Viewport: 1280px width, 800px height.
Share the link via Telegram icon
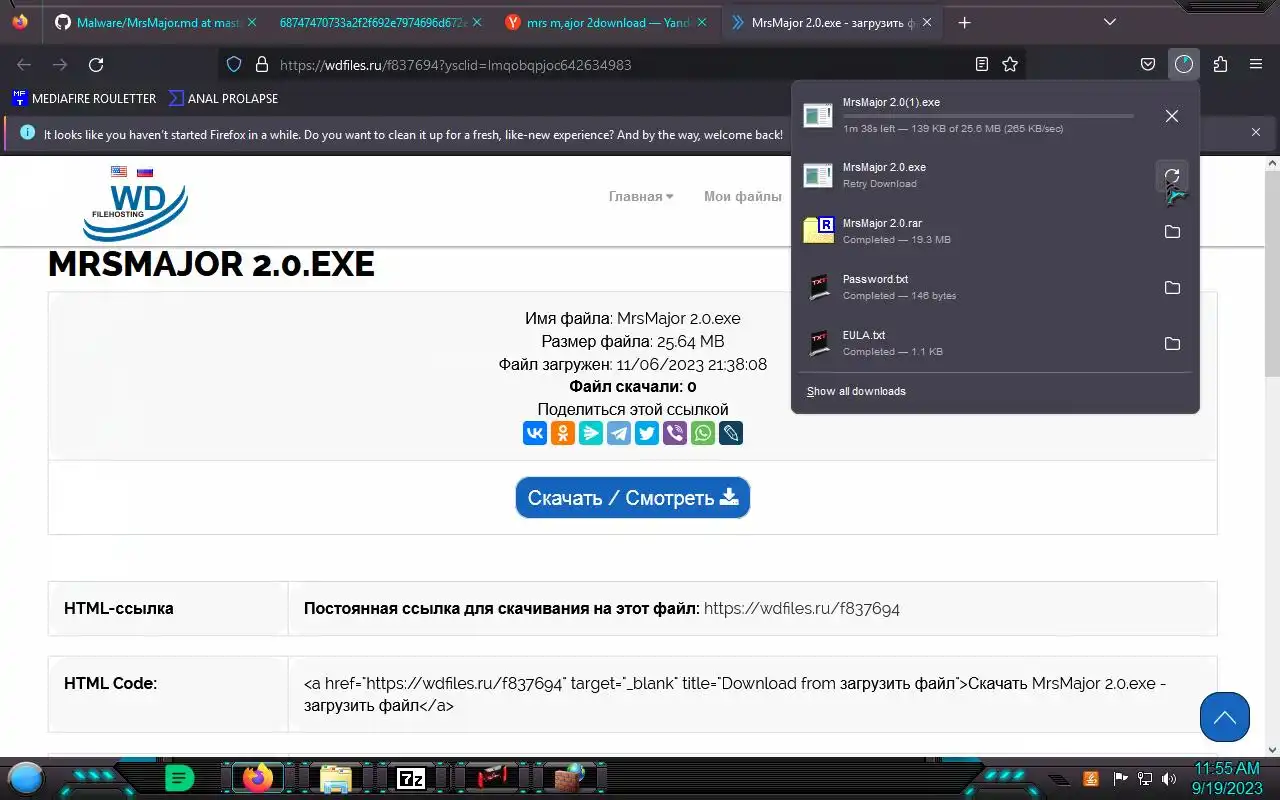[619, 433]
